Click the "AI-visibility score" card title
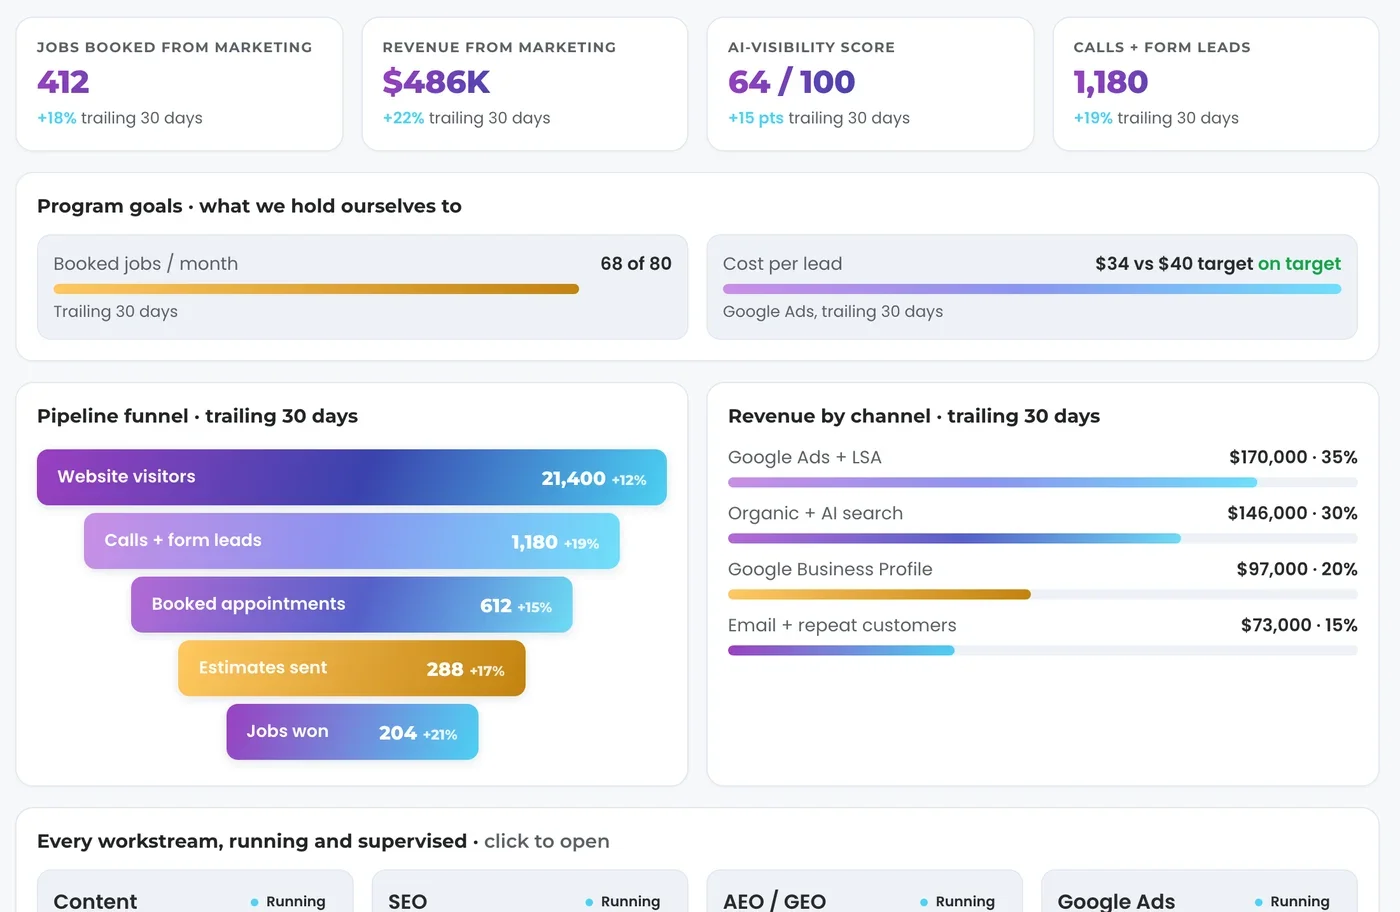Image resolution: width=1400 pixels, height=912 pixels. (811, 47)
